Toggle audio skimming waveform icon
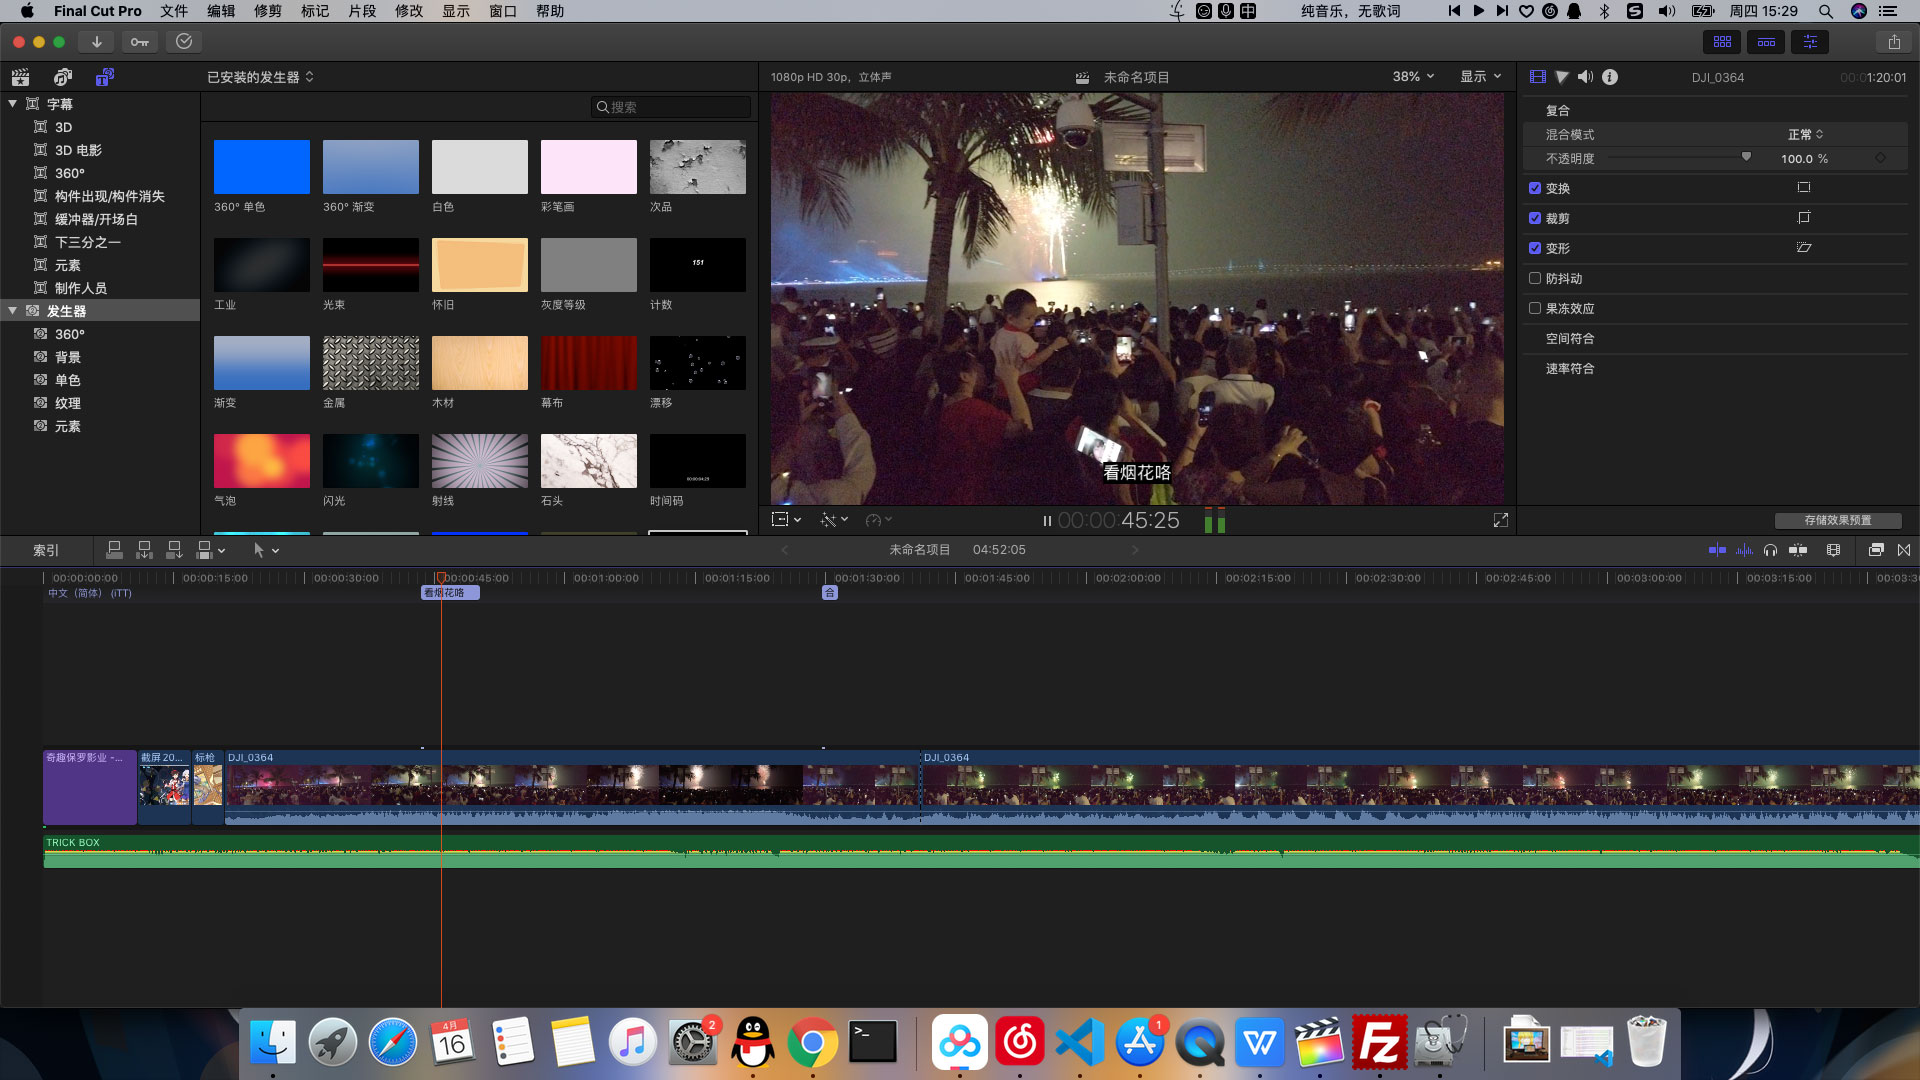The height and width of the screenshot is (1080, 1920). (x=1744, y=550)
